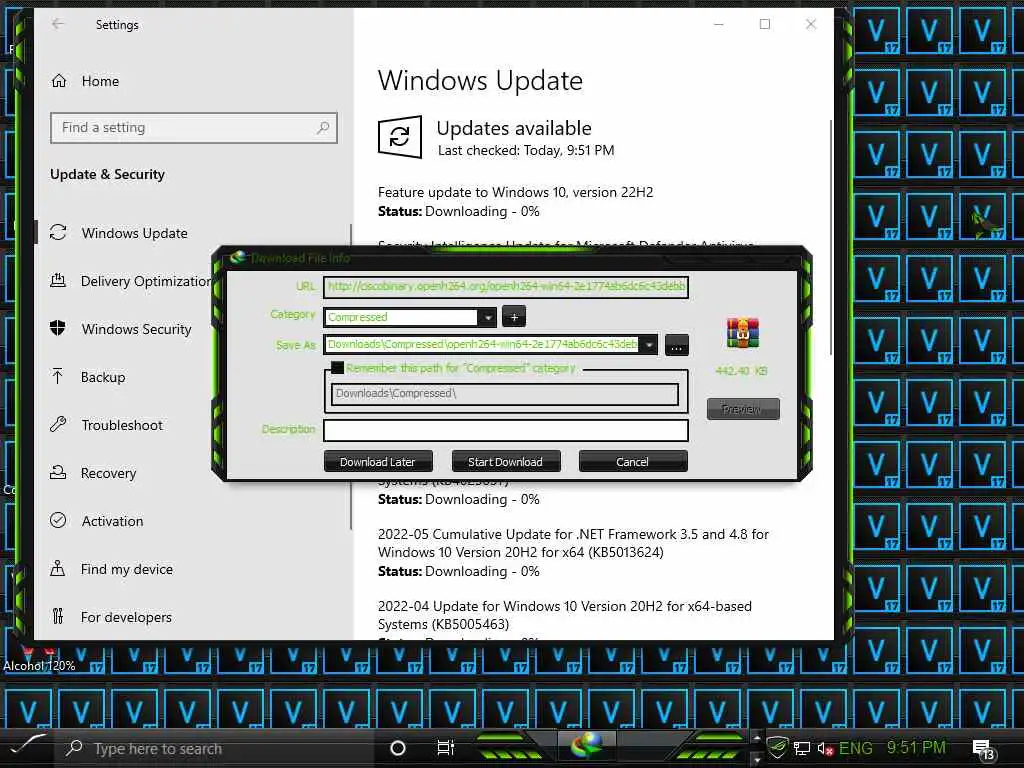Click the Description text field
The width and height of the screenshot is (1024, 768).
(x=506, y=430)
